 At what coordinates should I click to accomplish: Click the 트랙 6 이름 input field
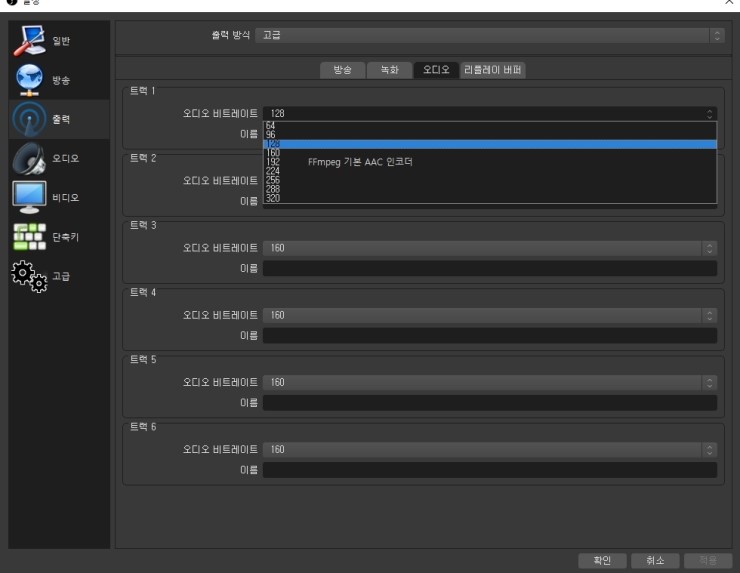[490, 470]
